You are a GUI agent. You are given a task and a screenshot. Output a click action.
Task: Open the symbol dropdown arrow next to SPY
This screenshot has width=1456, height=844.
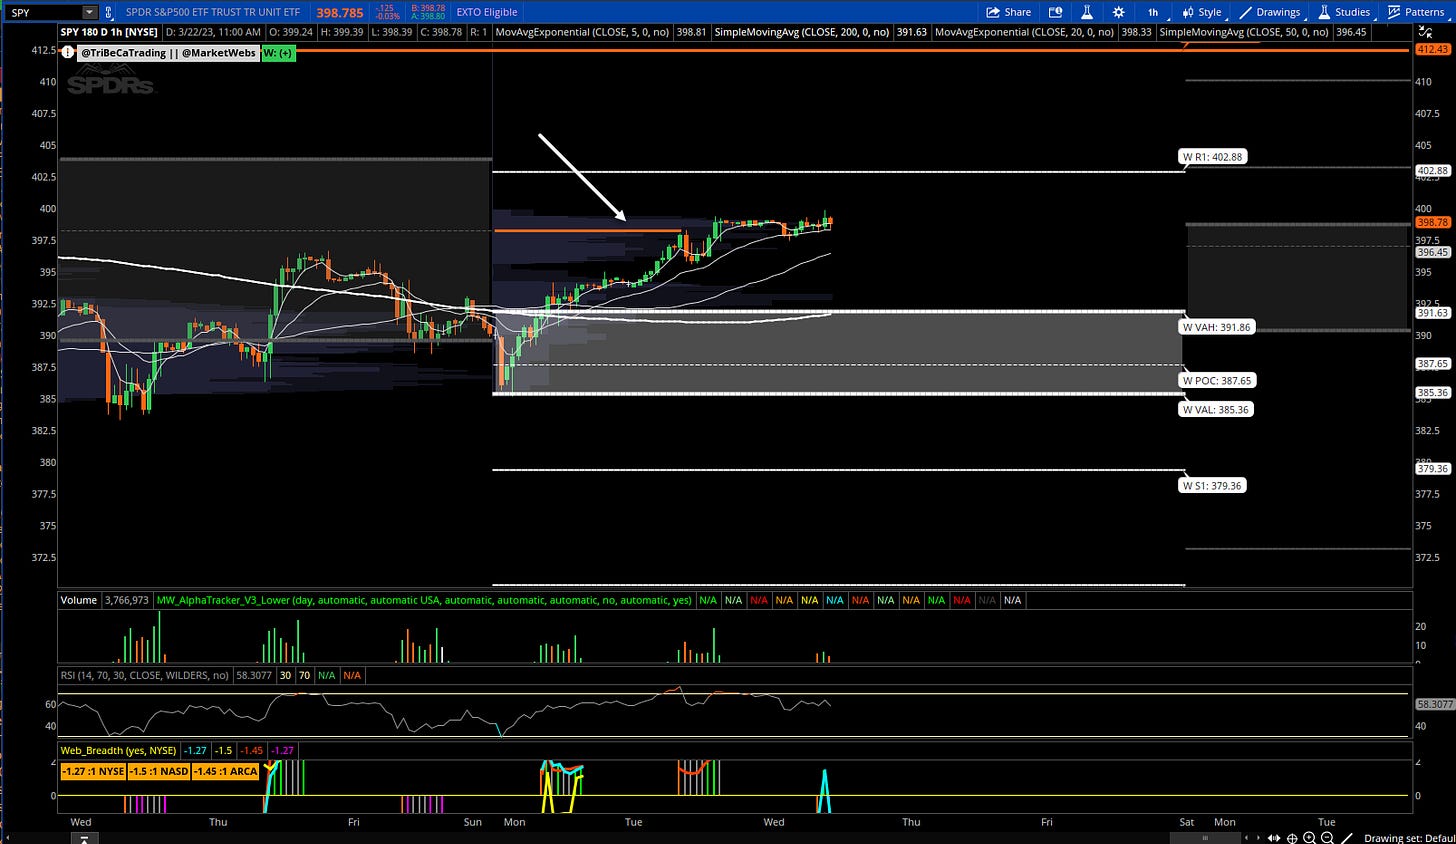[89, 12]
